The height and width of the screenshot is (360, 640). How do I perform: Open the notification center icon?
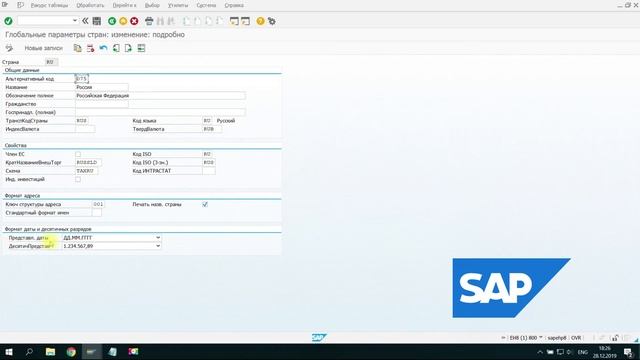pyautogui.click(x=629, y=352)
